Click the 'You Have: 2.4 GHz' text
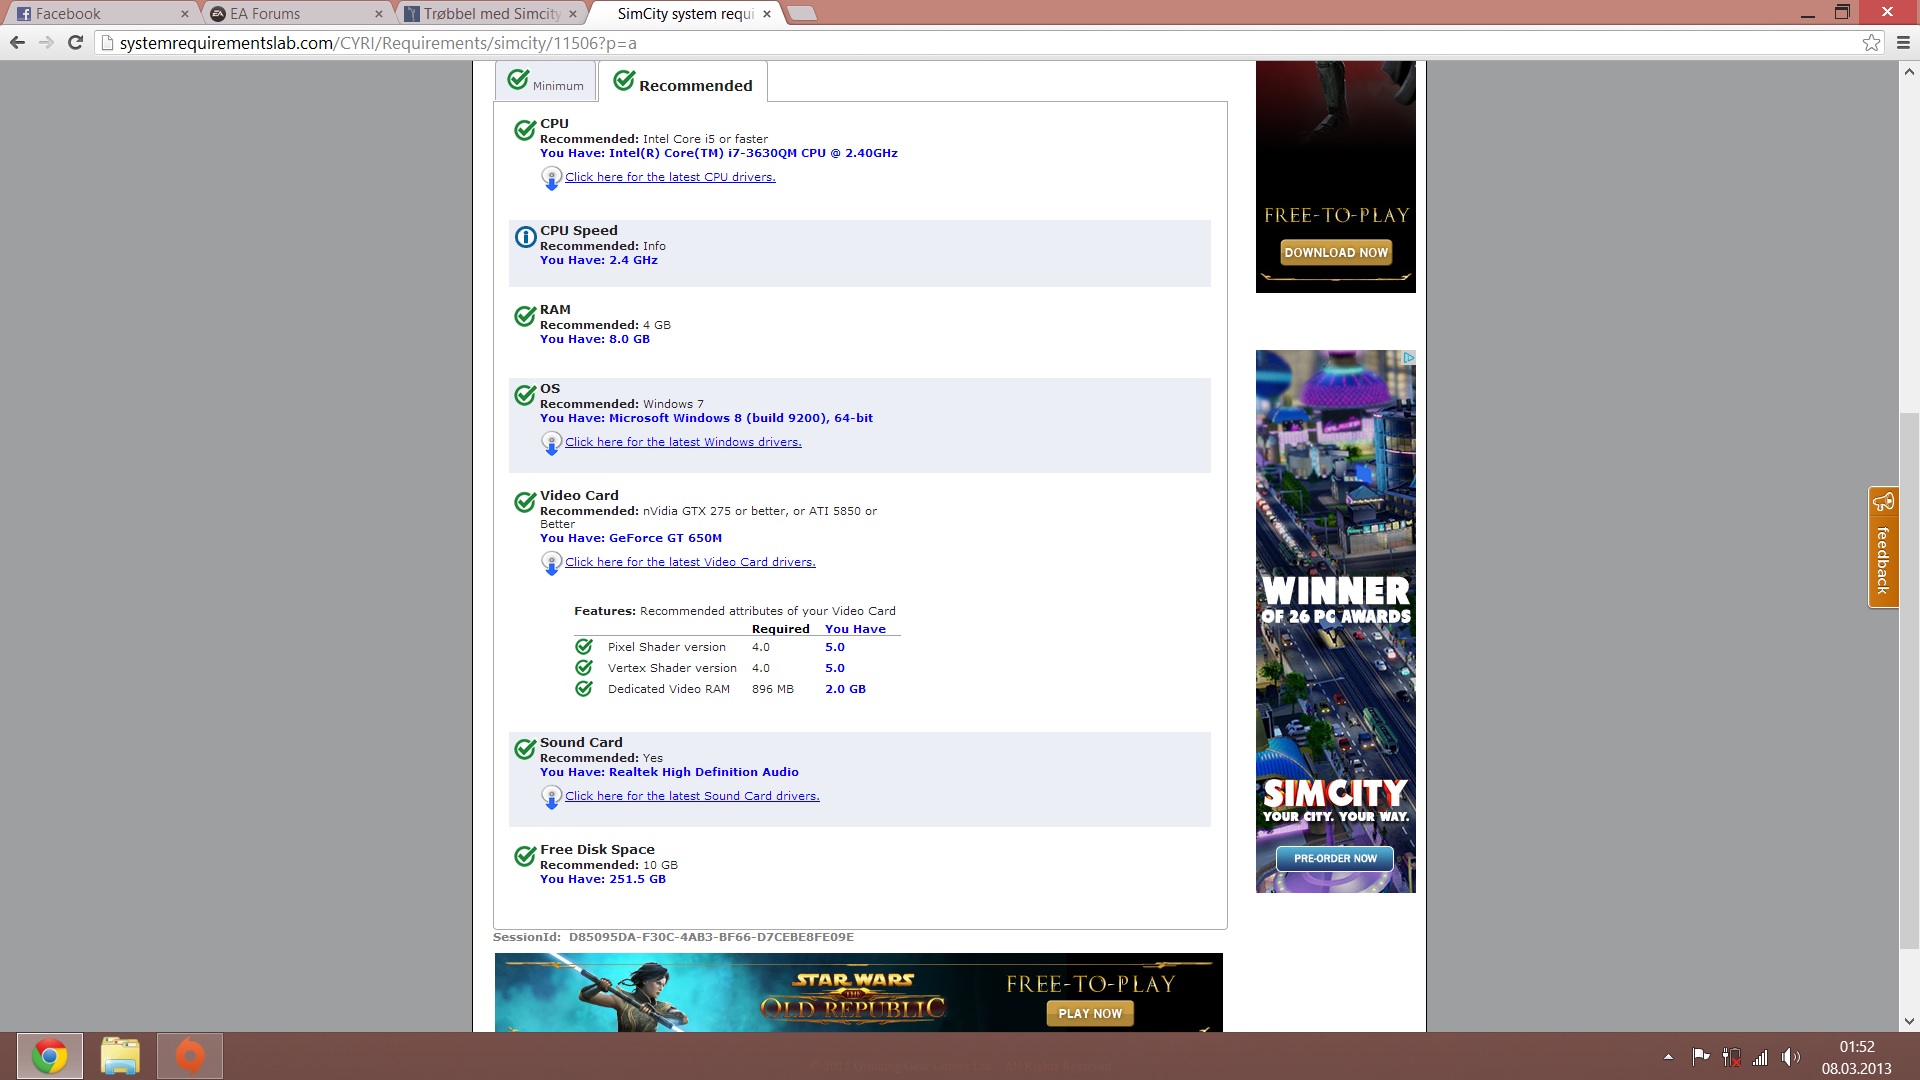The height and width of the screenshot is (1080, 1920). tap(599, 260)
